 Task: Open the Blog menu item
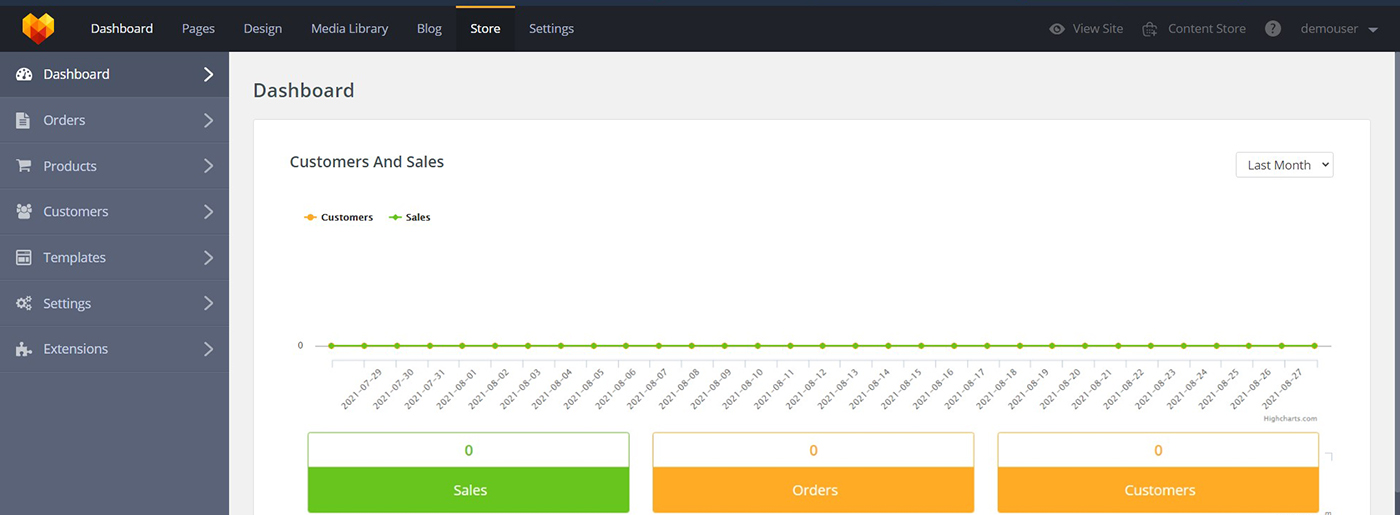pos(429,29)
